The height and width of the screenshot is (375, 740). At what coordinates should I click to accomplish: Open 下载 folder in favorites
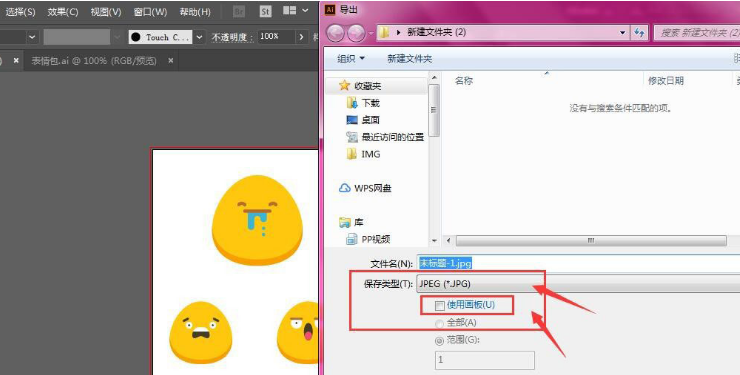(370, 103)
